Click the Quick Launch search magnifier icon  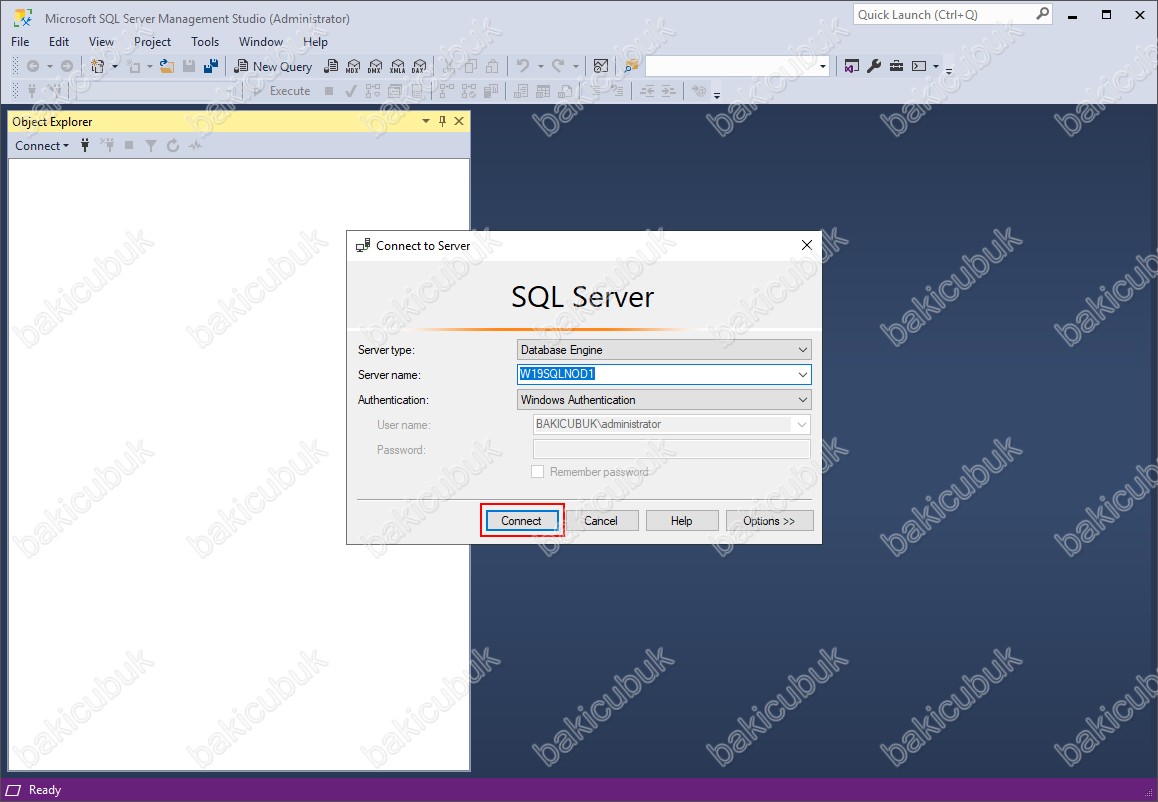pyautogui.click(x=1042, y=14)
